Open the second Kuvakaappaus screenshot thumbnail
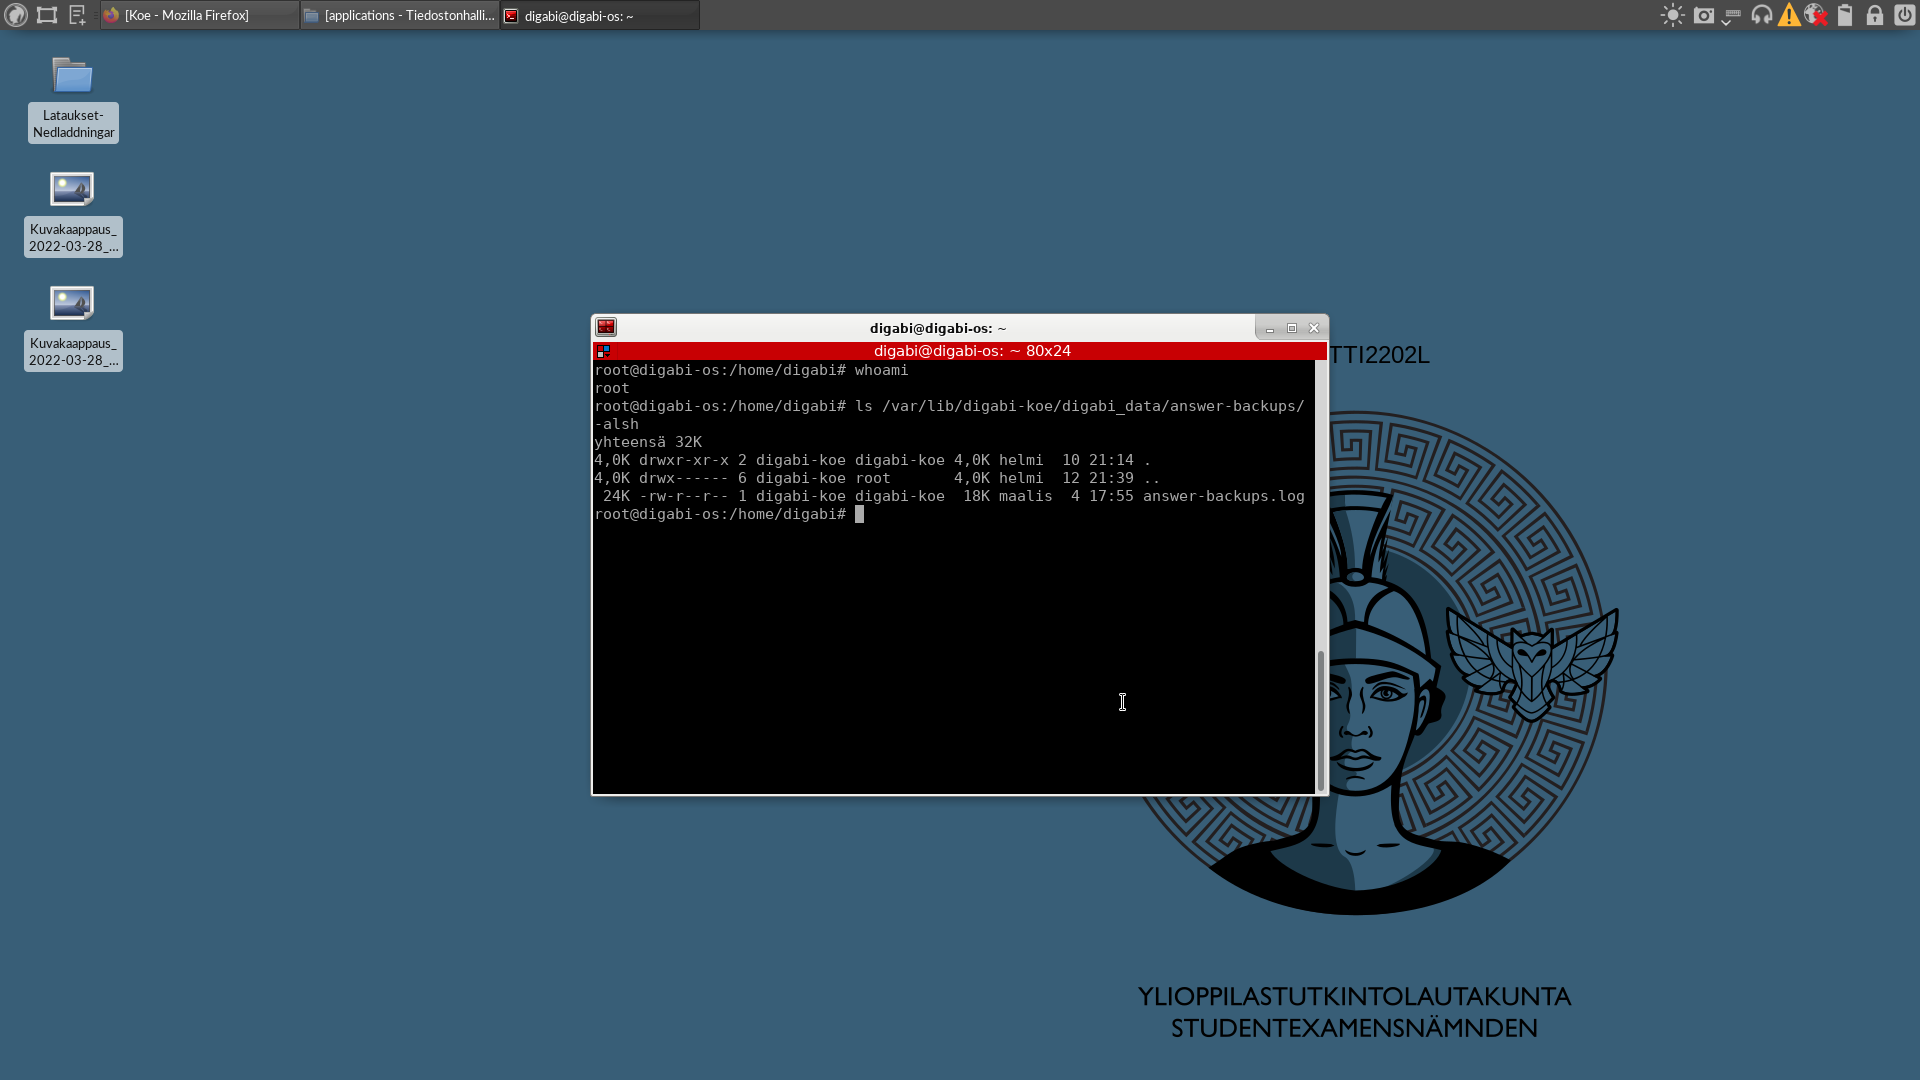This screenshot has height=1080, width=1920. [73, 303]
